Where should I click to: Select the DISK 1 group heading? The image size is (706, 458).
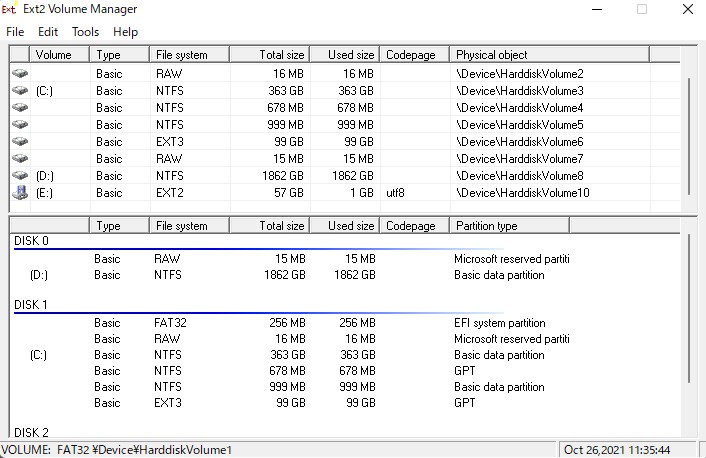coord(31,305)
